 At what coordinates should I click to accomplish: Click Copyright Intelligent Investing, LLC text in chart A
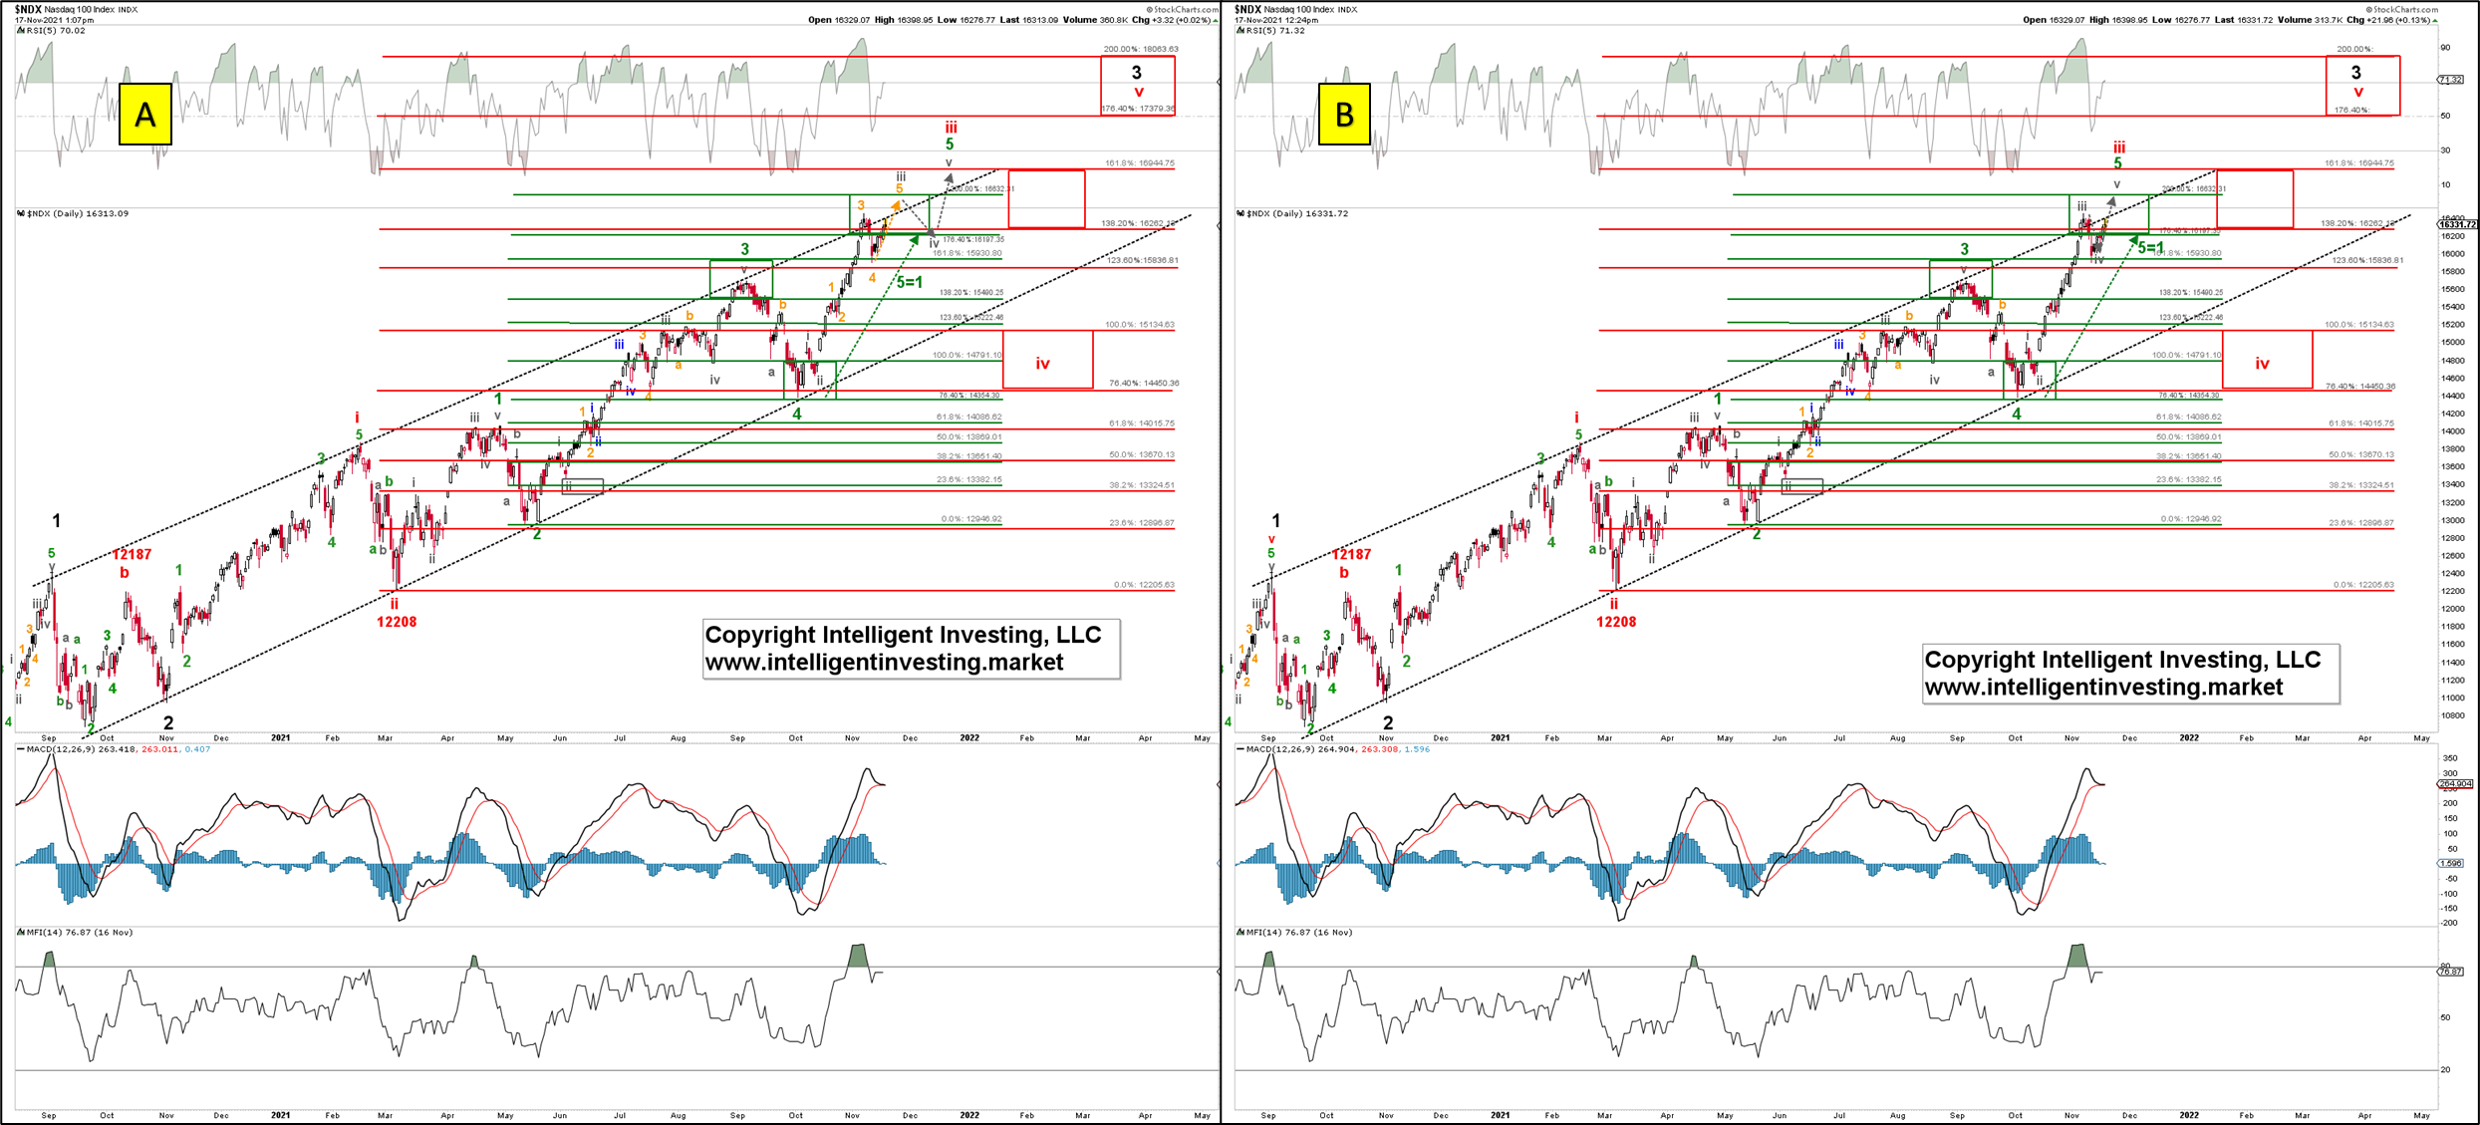click(903, 635)
